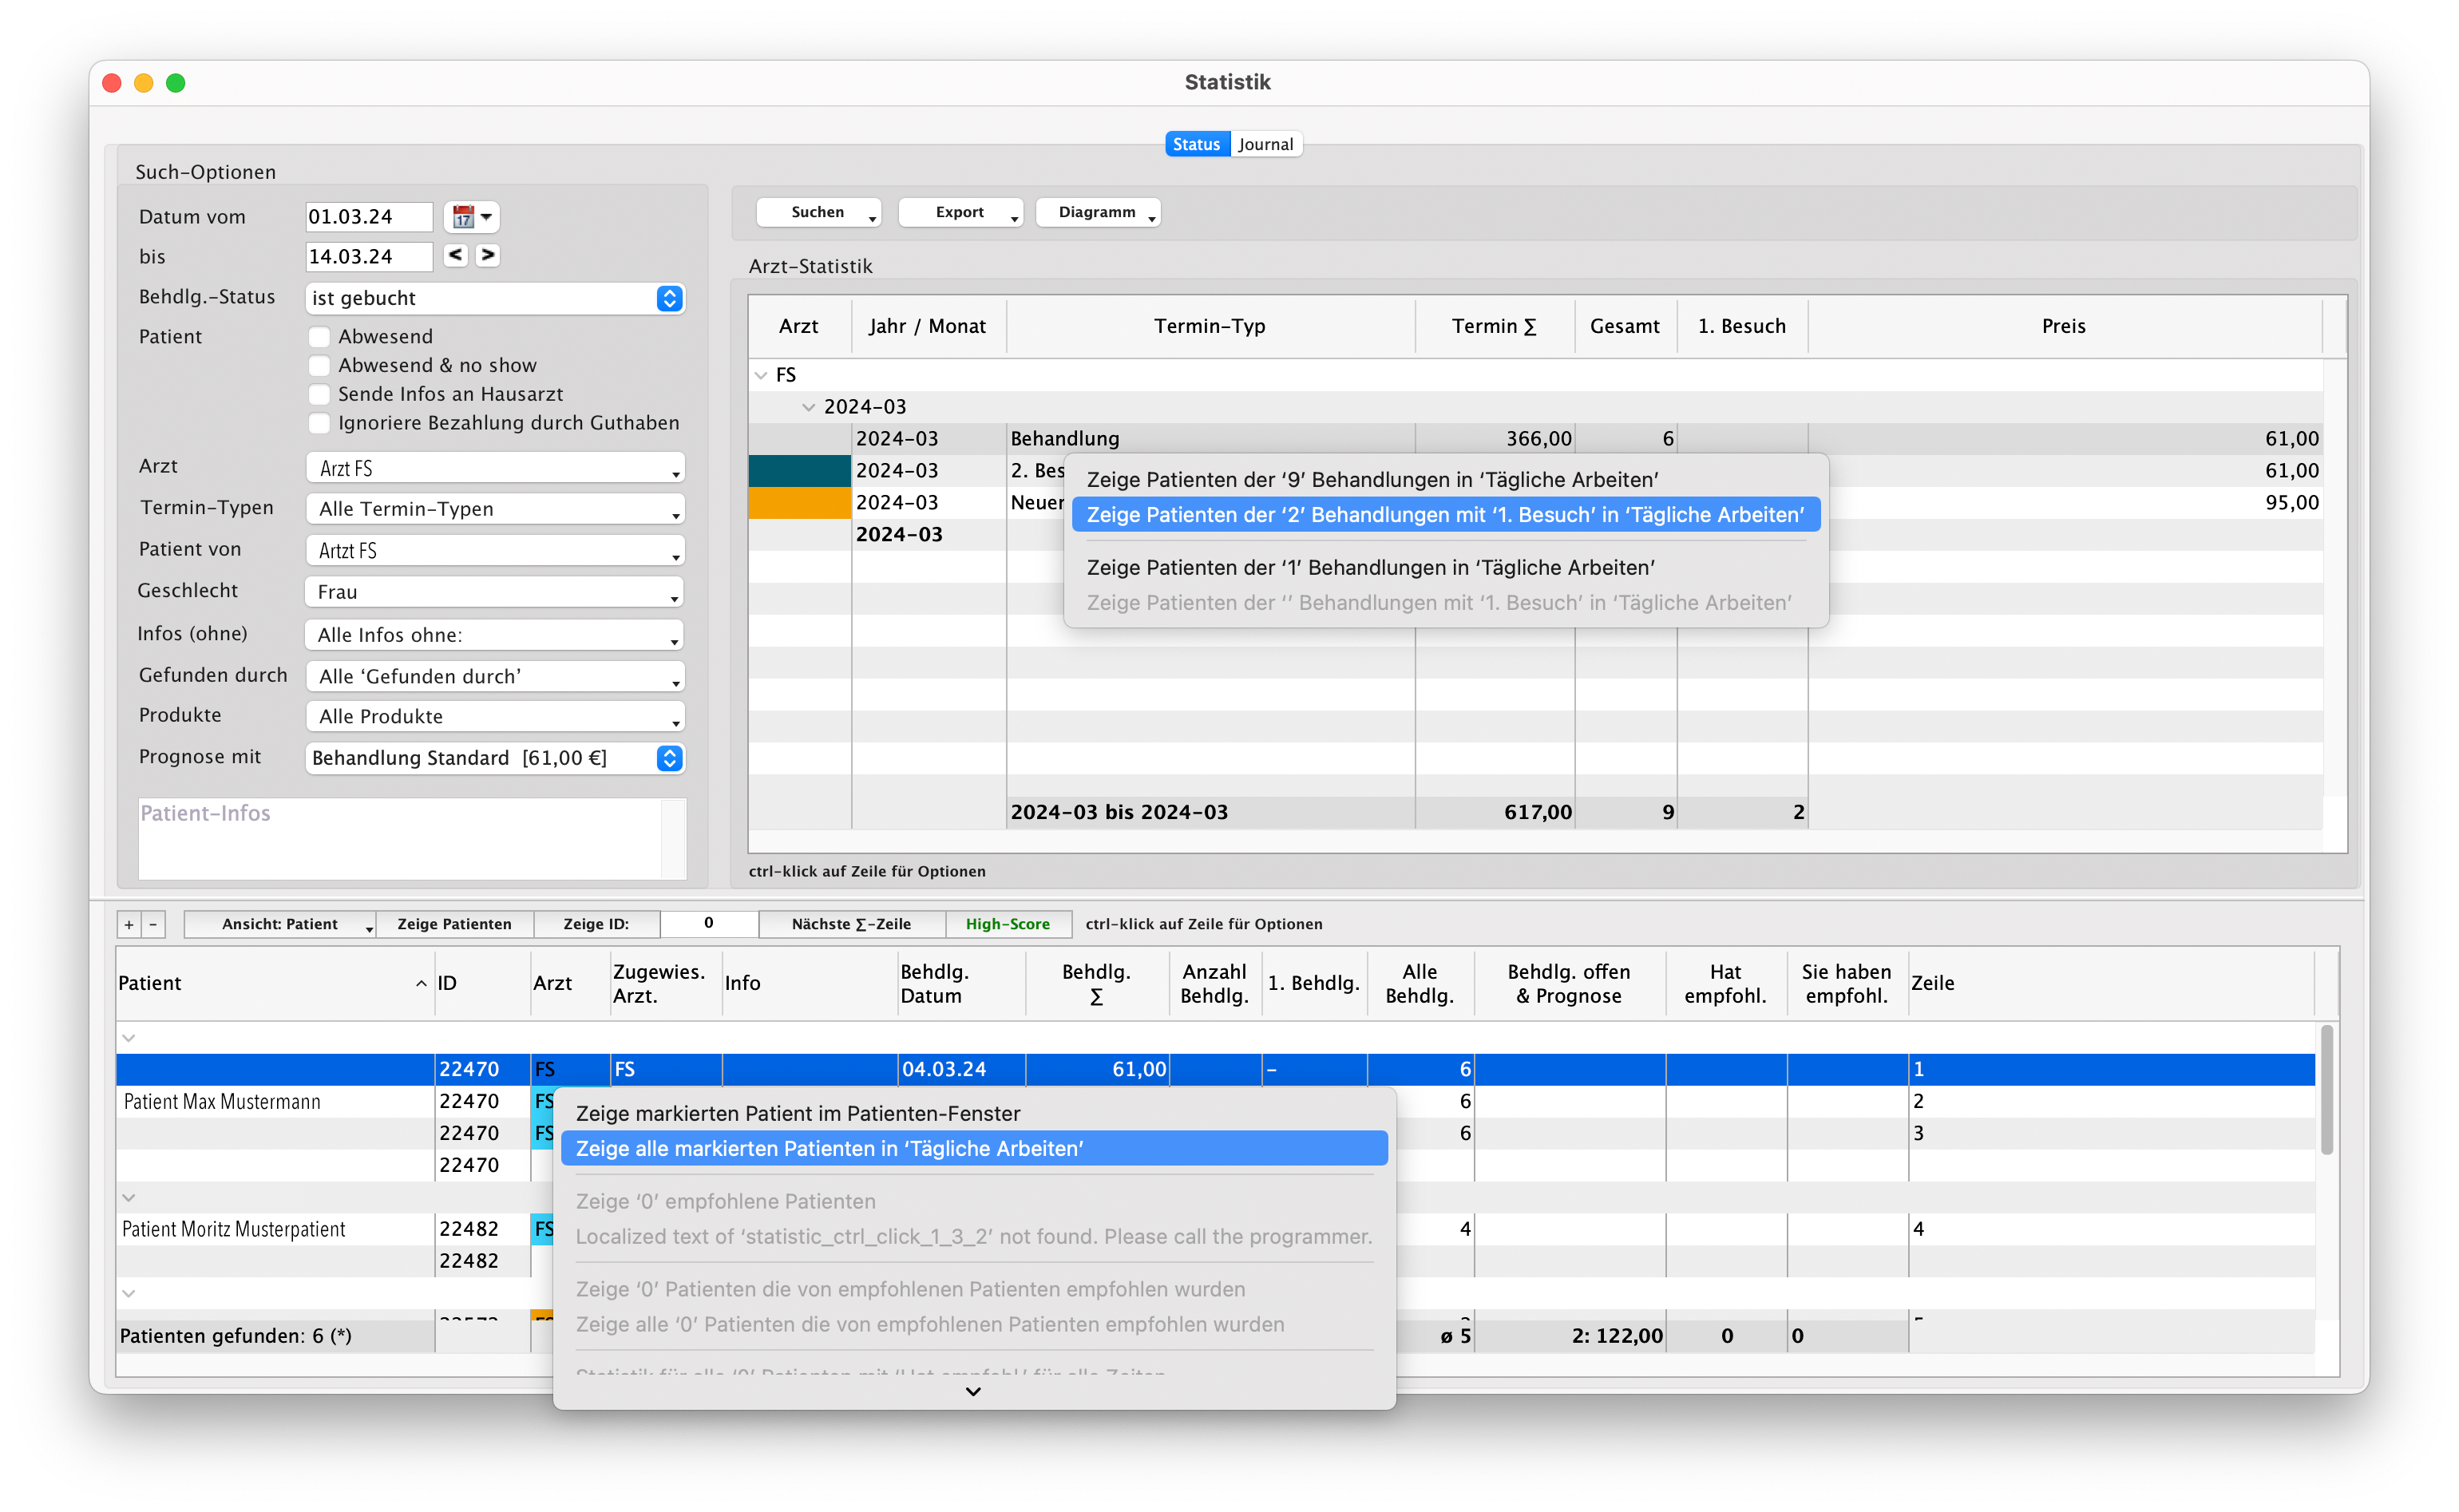This screenshot has height=1512, width=2459.
Task: Open Behdlg.-Status dropdown 'ist gebucht'
Action: (495, 298)
